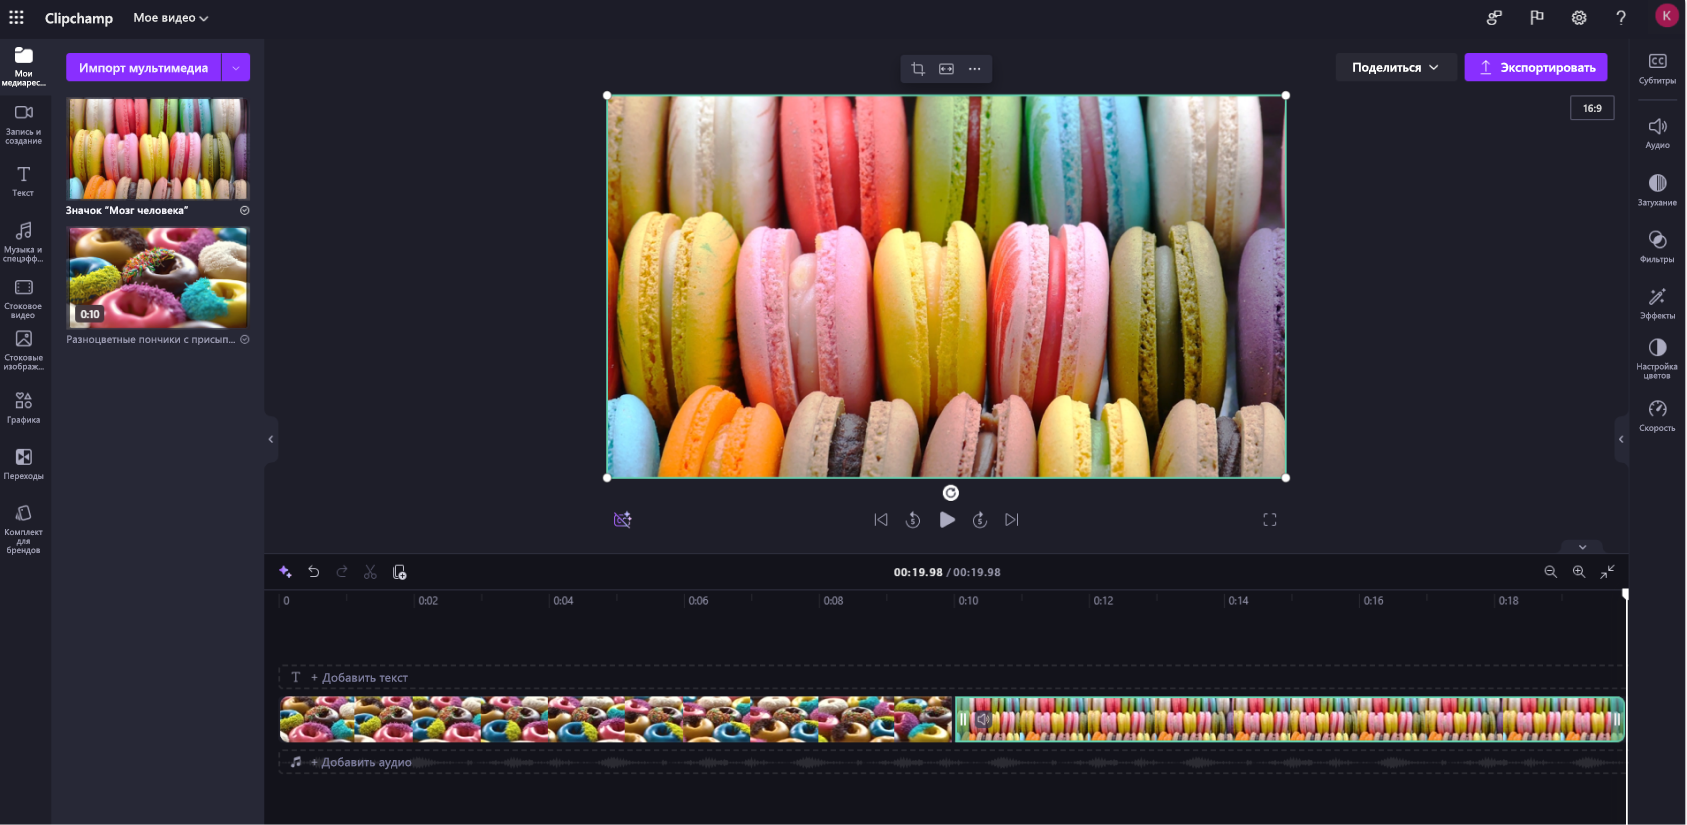The image size is (1687, 825).
Task: Skip to the beginning of the video
Action: click(881, 520)
